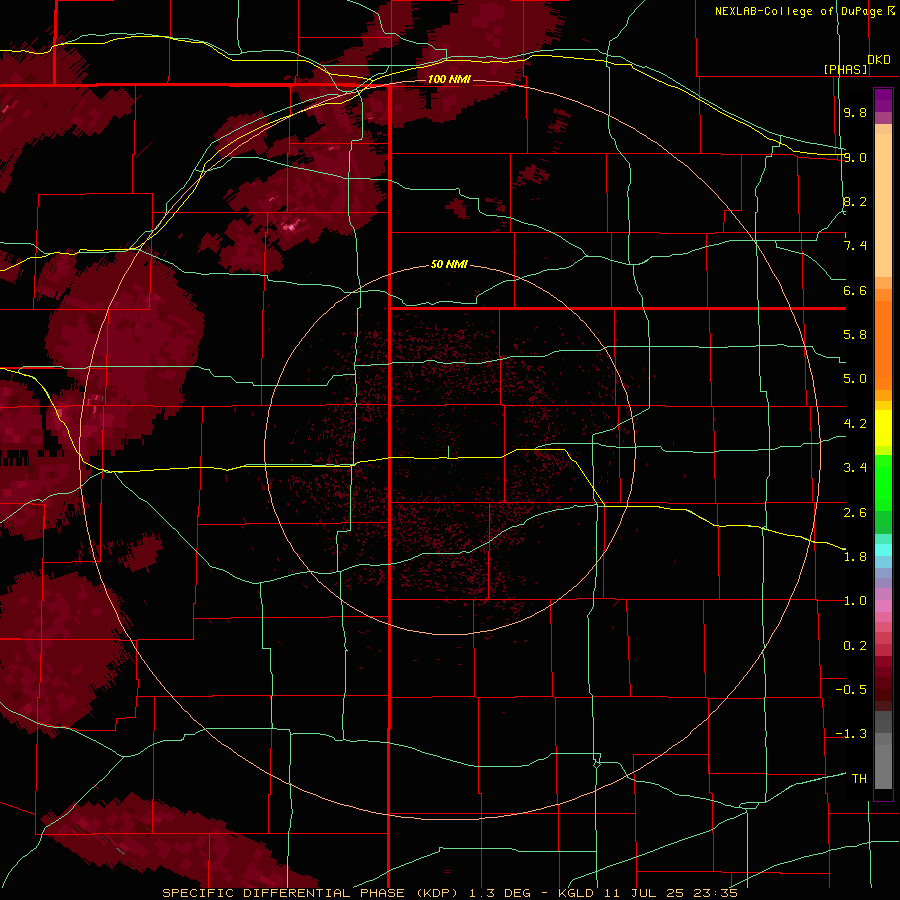Click the 6.6 scale value
Viewport: 900px width, 900px height.
(x=855, y=290)
